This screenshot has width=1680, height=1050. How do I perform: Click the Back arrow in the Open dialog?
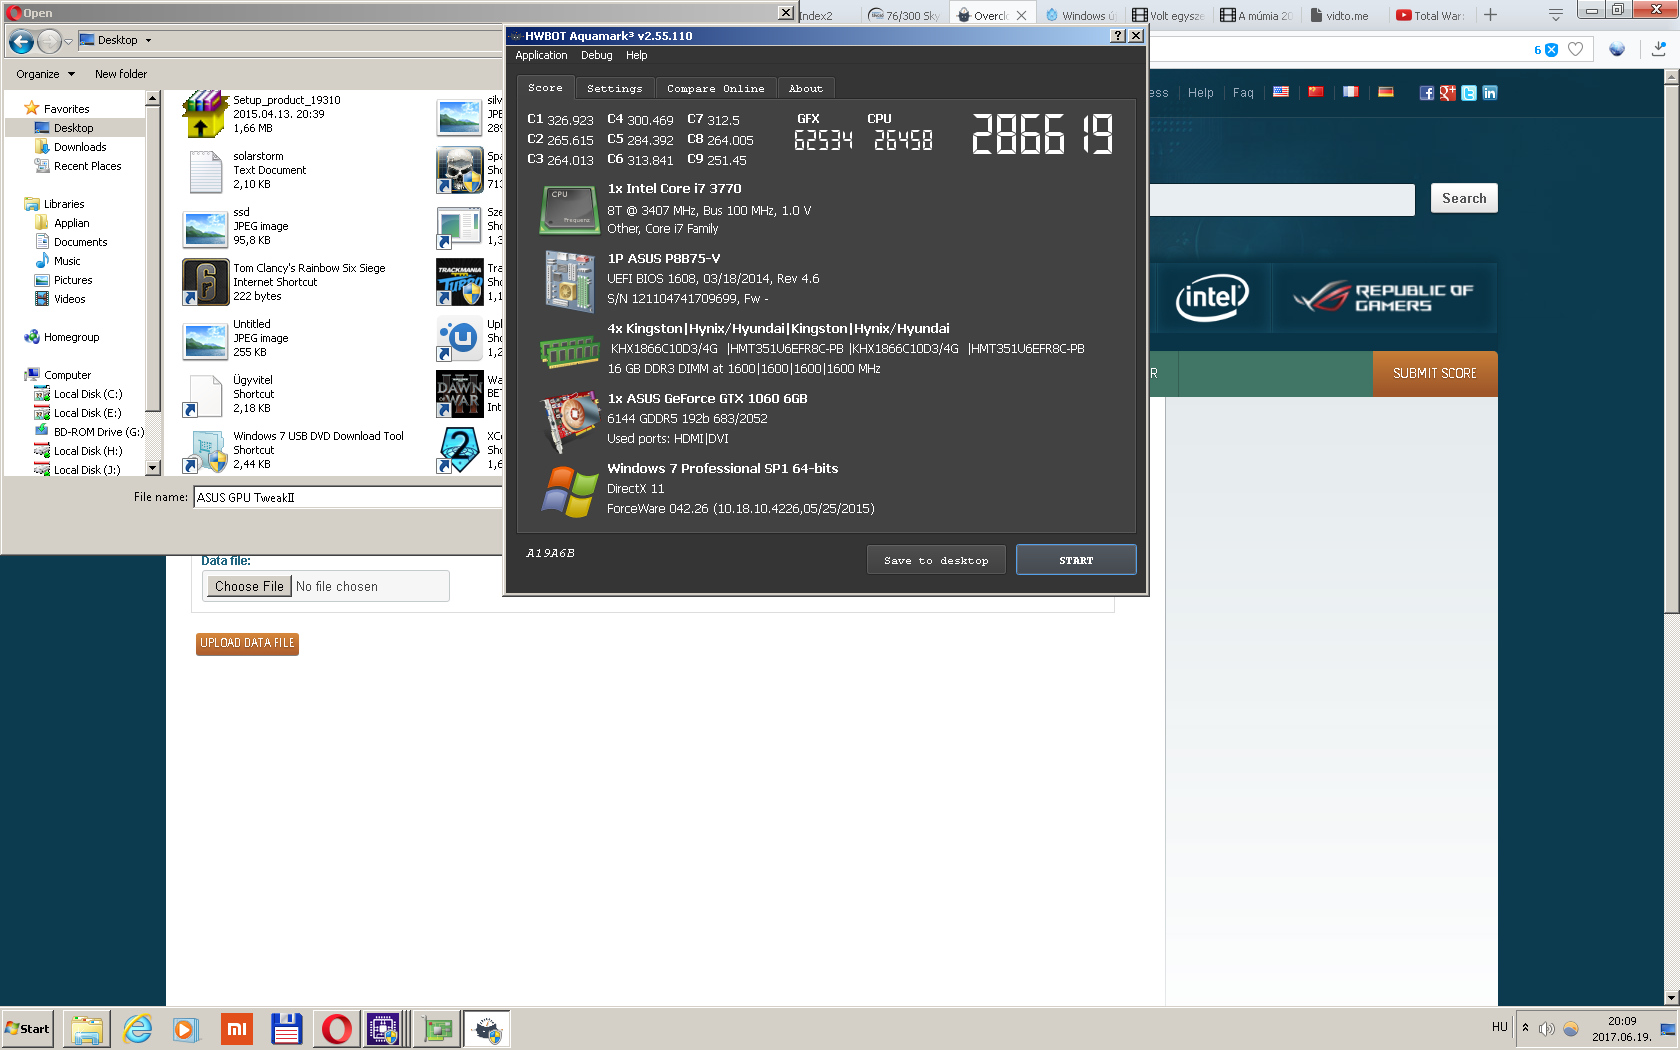click(x=22, y=41)
